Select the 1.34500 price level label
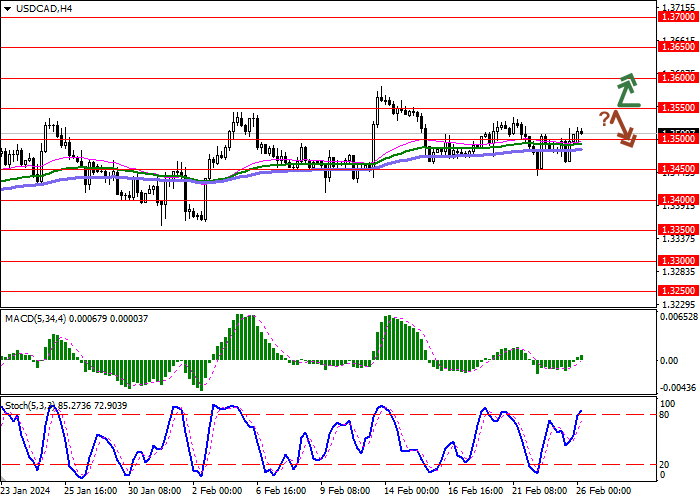700x500 pixels. [x=679, y=169]
